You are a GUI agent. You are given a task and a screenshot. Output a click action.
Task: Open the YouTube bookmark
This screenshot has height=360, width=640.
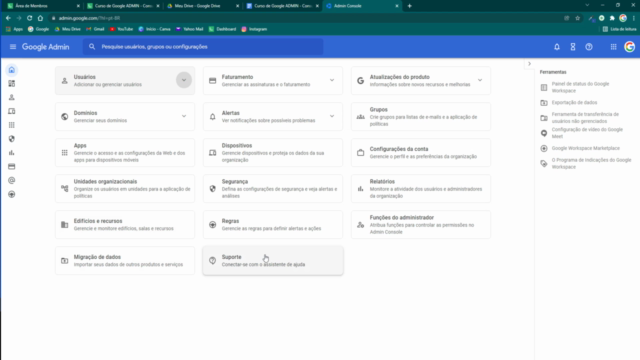pyautogui.click(x=122, y=29)
